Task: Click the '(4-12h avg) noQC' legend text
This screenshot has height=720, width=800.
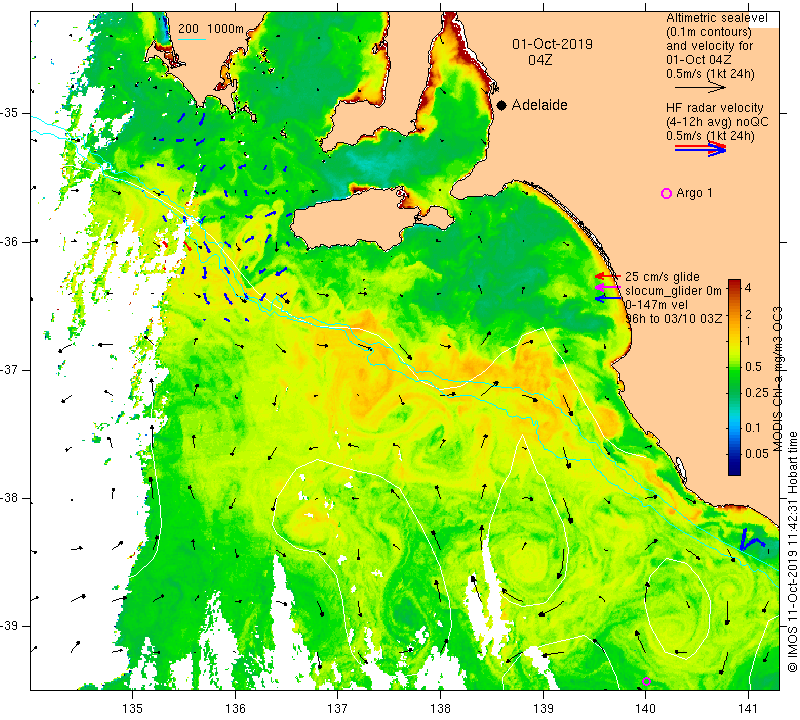Action: [x=717, y=122]
